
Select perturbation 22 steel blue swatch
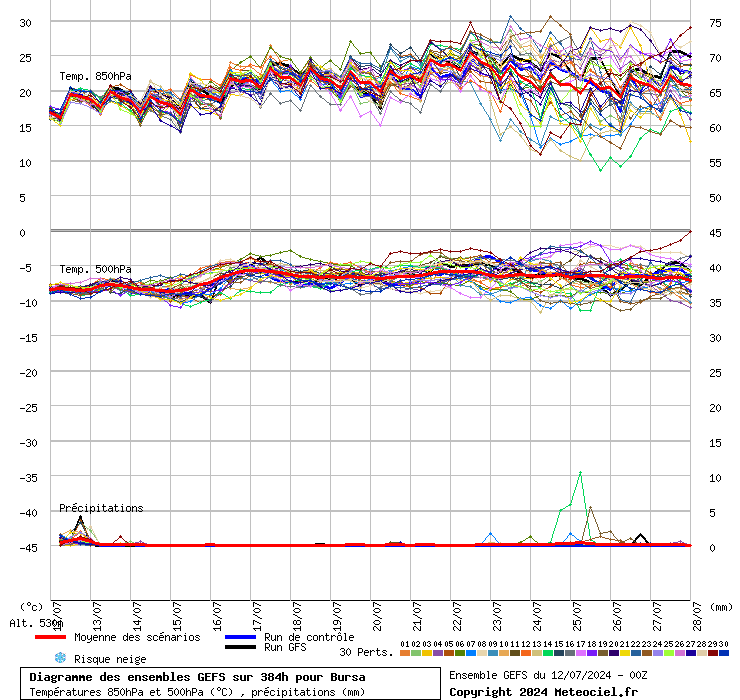tap(636, 653)
